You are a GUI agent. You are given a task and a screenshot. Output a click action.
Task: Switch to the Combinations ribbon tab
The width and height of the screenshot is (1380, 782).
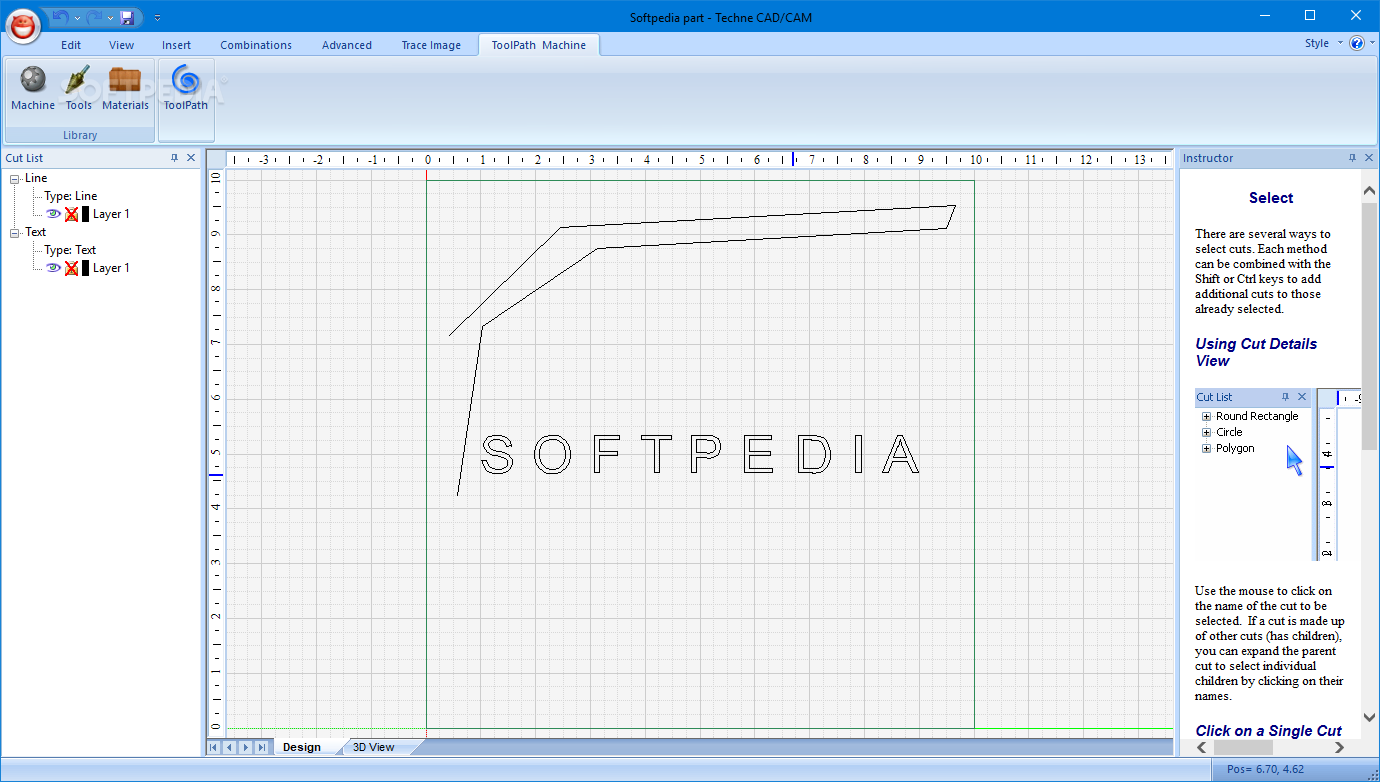pyautogui.click(x=256, y=45)
